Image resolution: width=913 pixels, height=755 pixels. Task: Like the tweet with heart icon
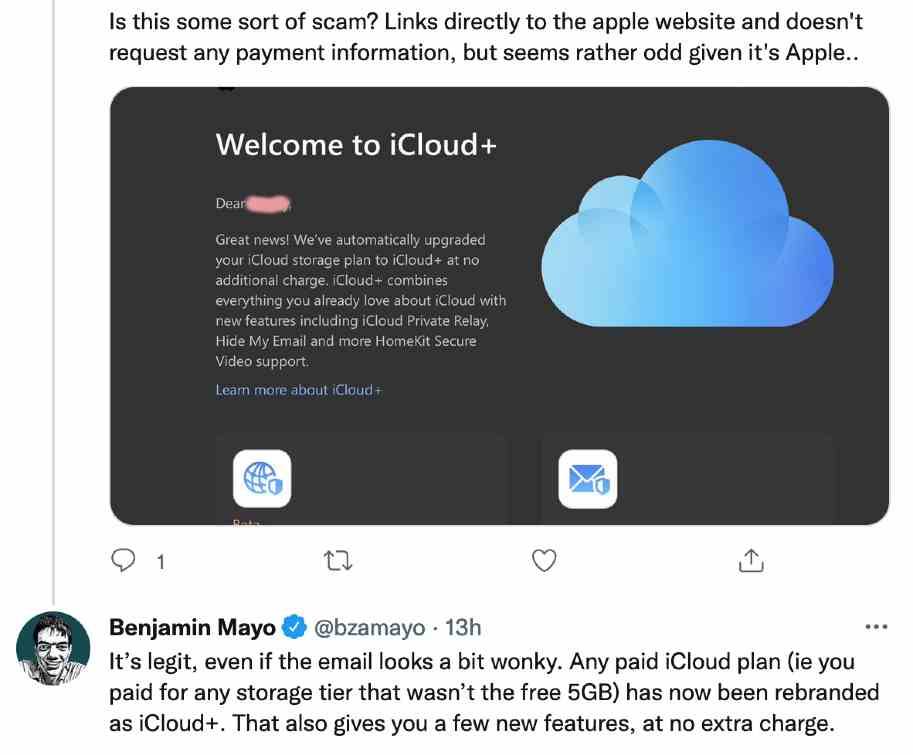pos(544,561)
